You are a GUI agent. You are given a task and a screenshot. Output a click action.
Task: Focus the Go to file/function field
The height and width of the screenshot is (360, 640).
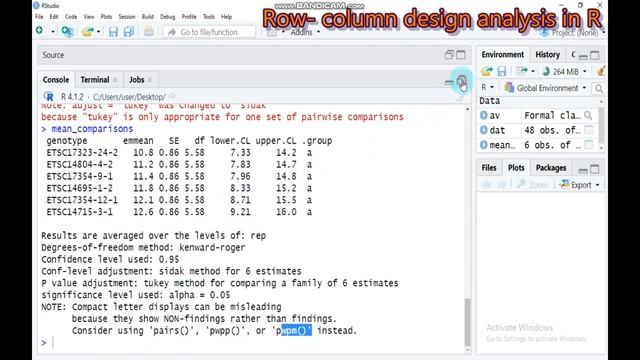[209, 32]
